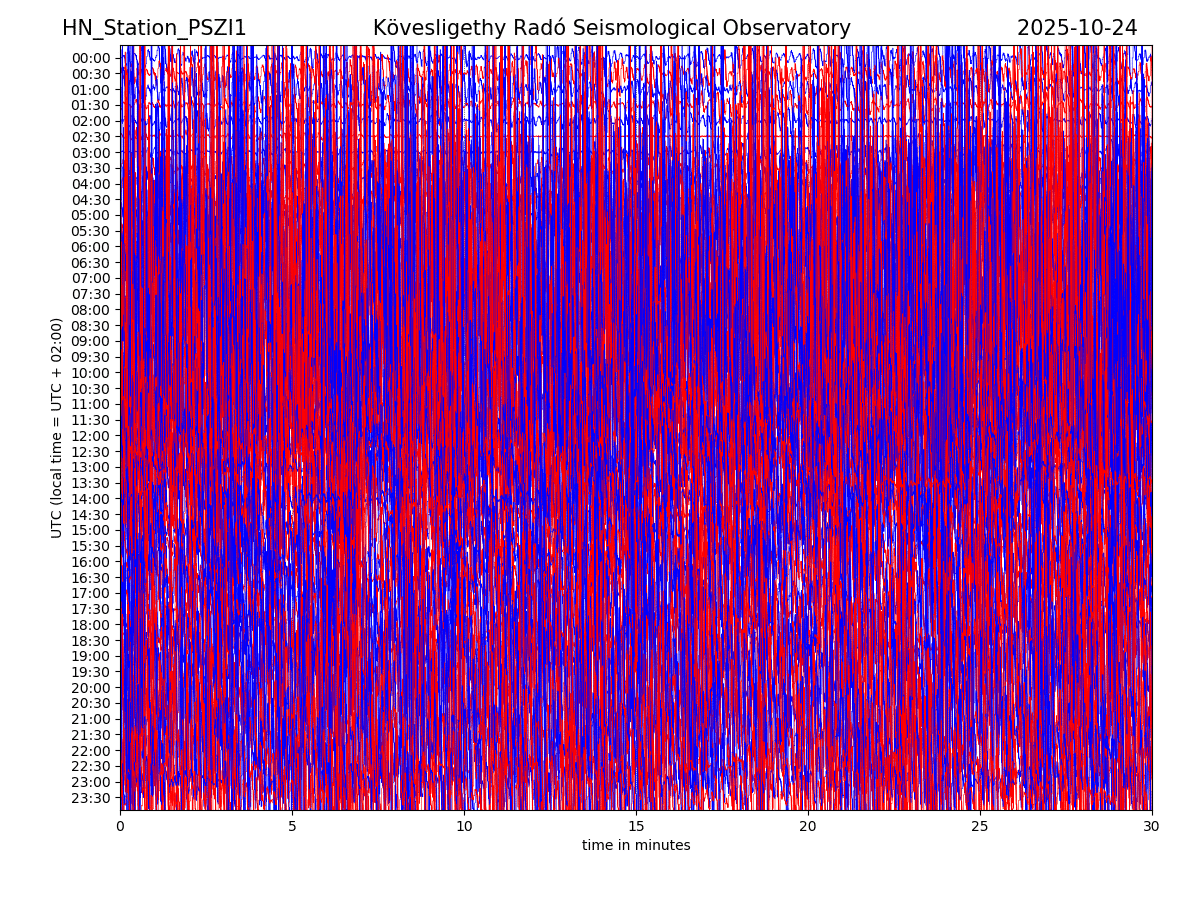This screenshot has width=1200, height=900.
Task: Click the 5 minute x-axis tick
Action: [x=292, y=826]
